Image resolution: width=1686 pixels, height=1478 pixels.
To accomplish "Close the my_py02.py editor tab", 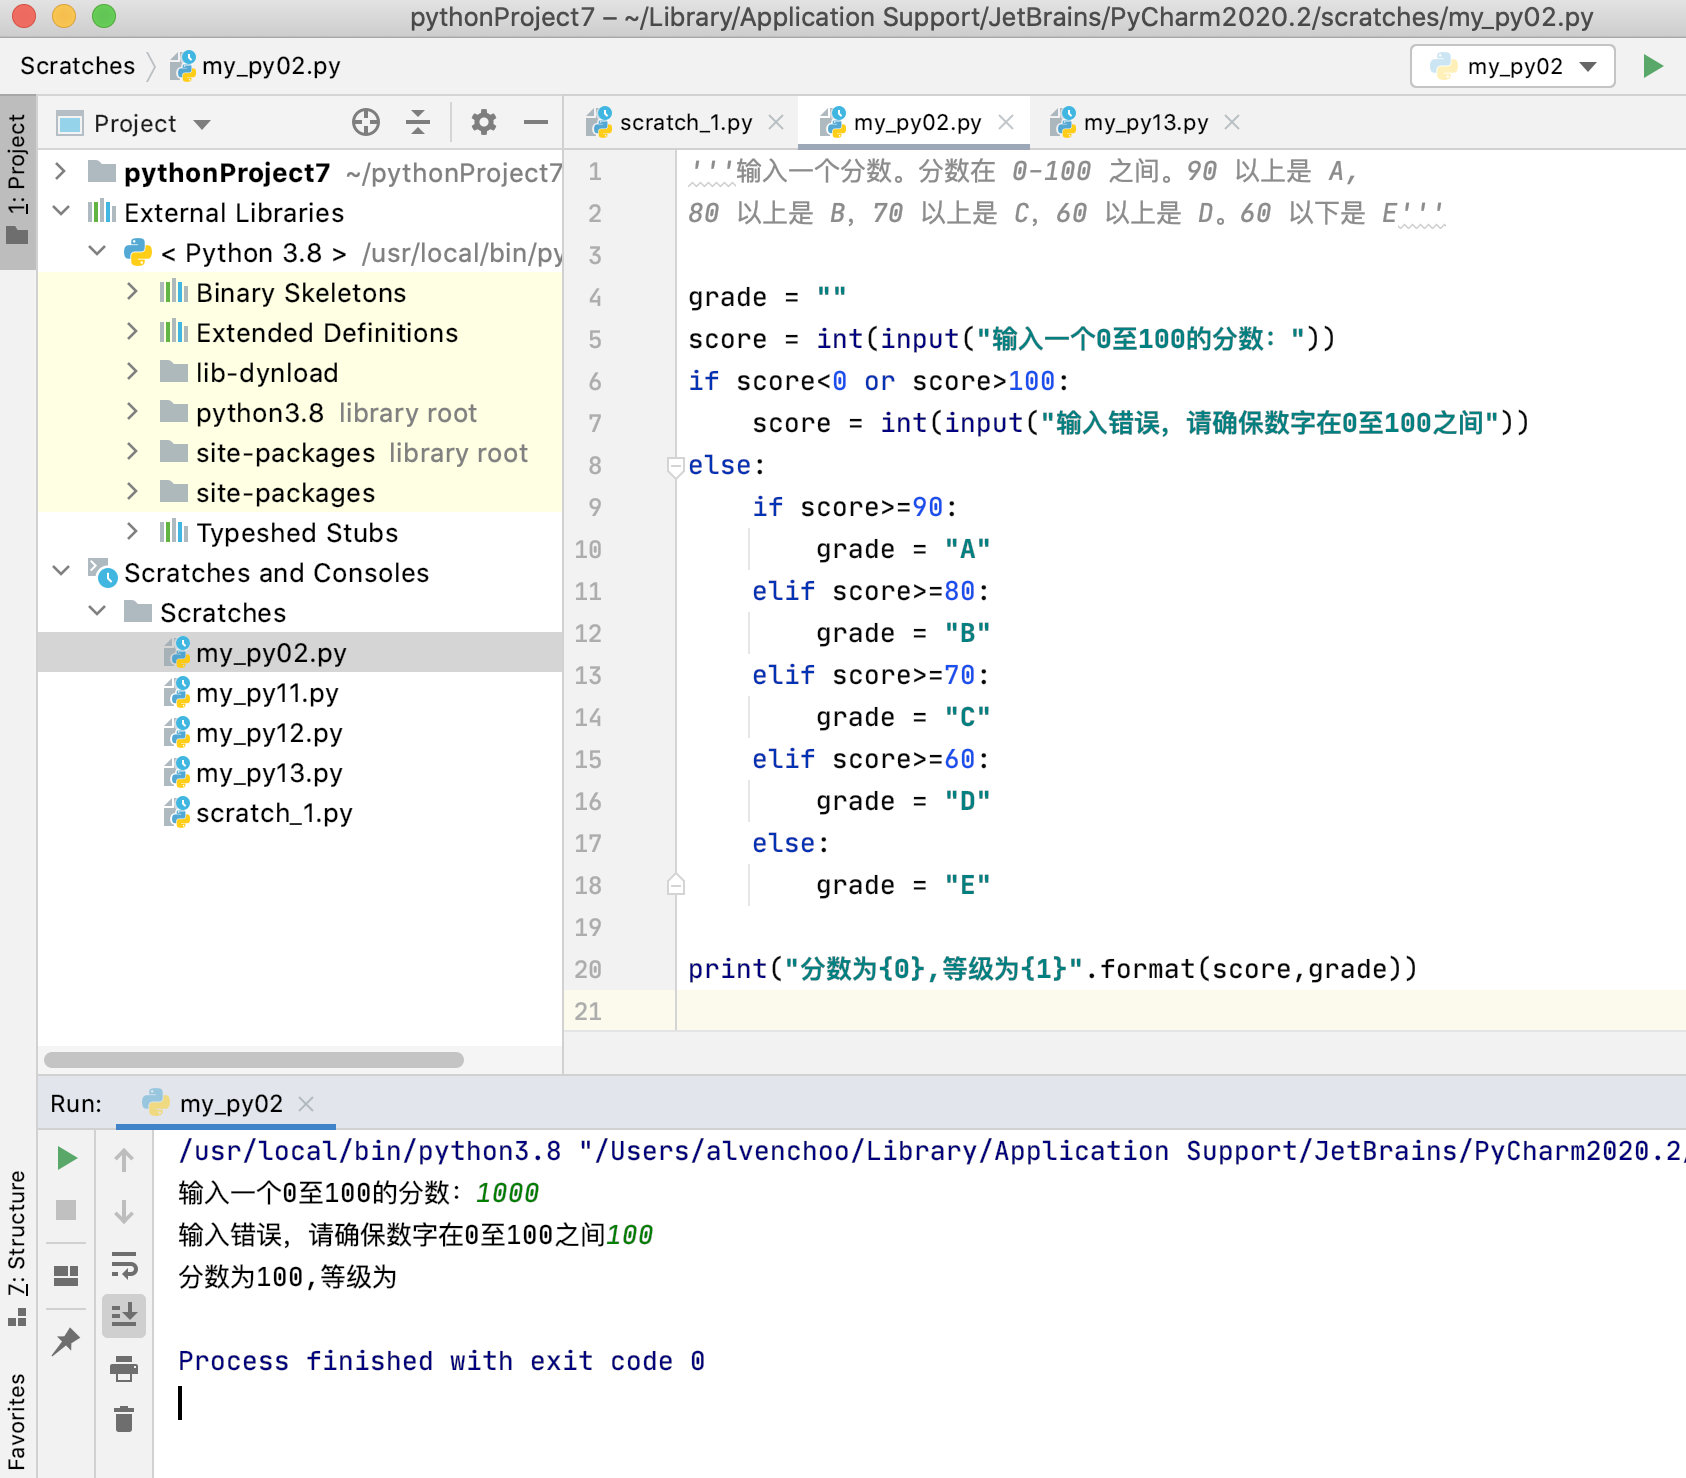I will click(1006, 122).
